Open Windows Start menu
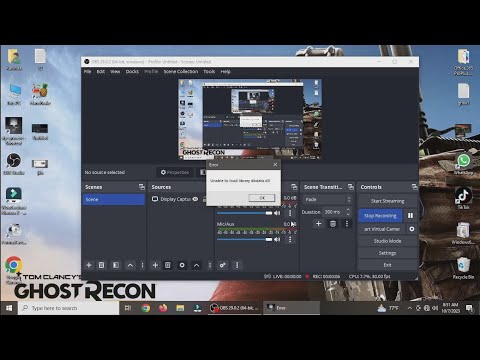This screenshot has width=480, height=360. coord(9,308)
